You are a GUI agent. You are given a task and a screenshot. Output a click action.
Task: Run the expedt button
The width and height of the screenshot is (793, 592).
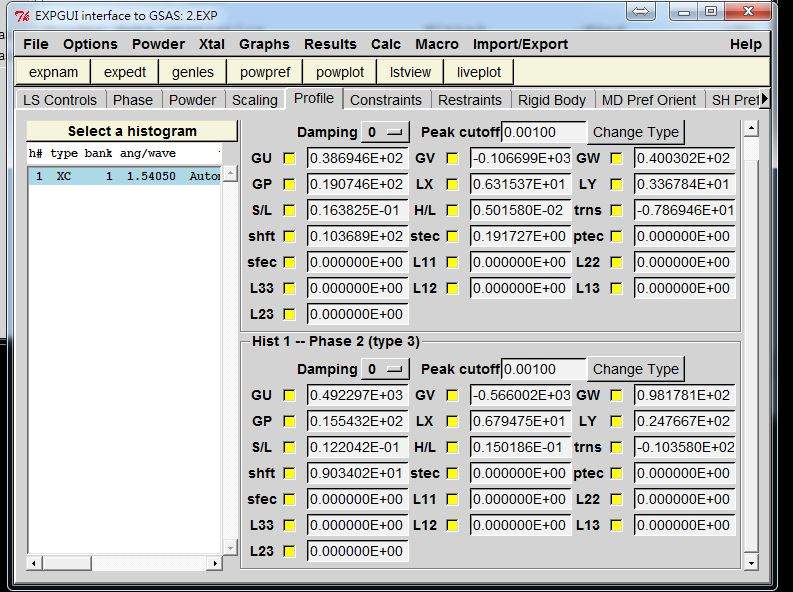click(125, 72)
